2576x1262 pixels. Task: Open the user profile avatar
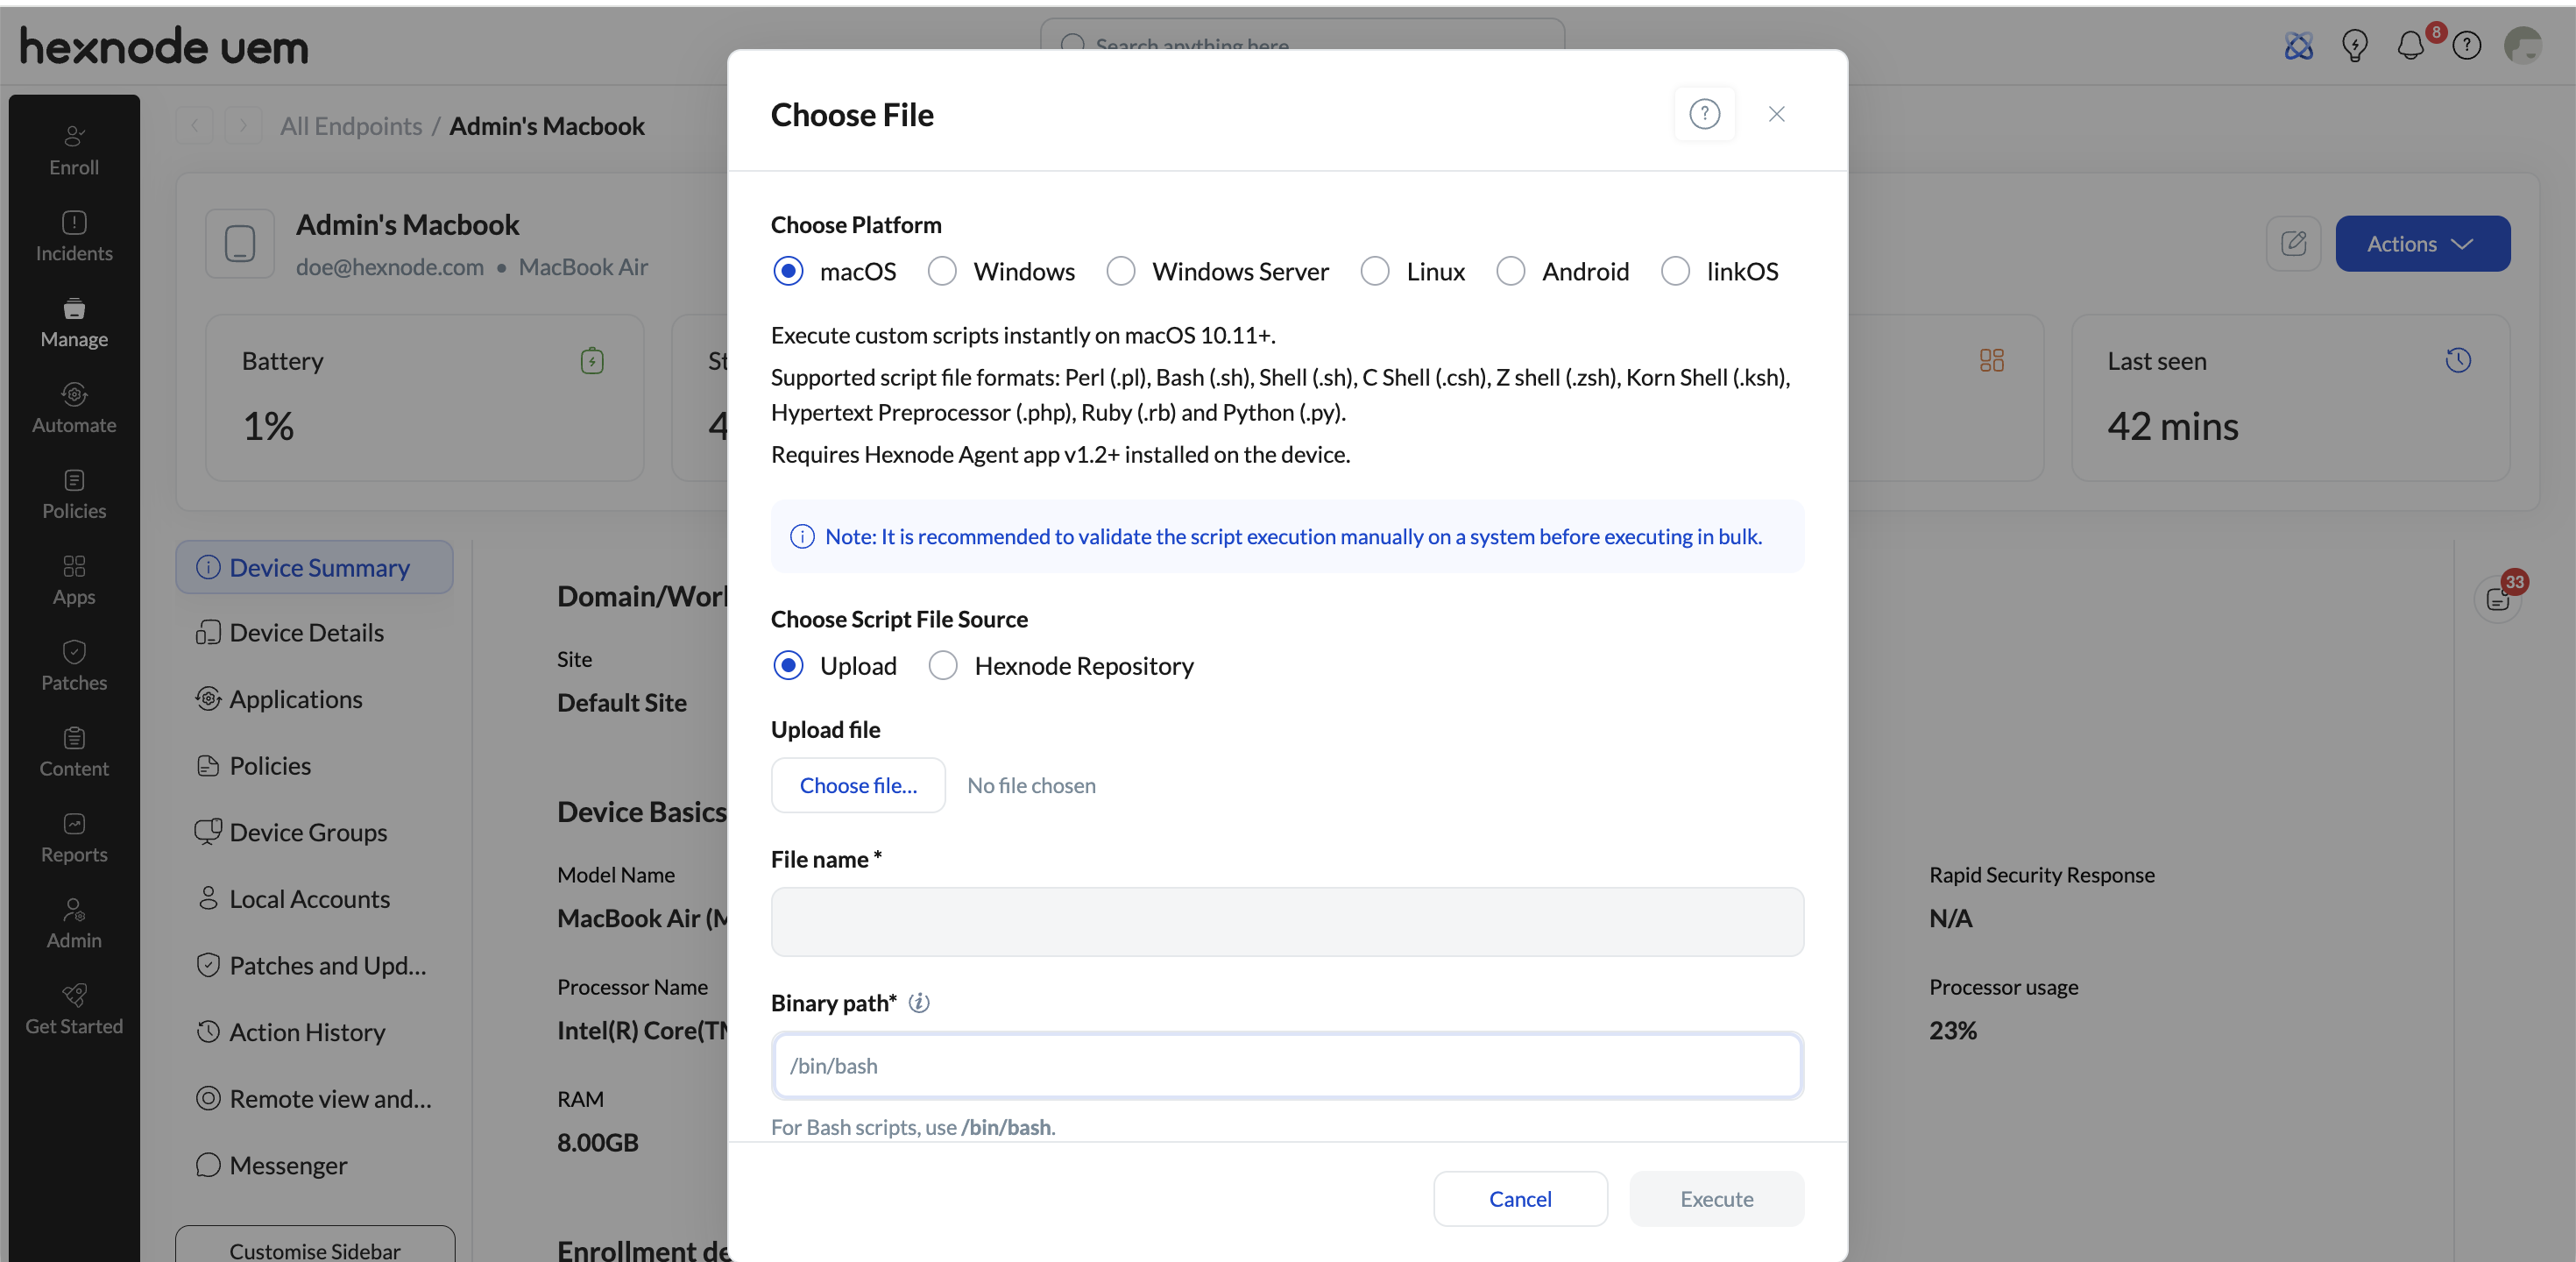point(2522,45)
